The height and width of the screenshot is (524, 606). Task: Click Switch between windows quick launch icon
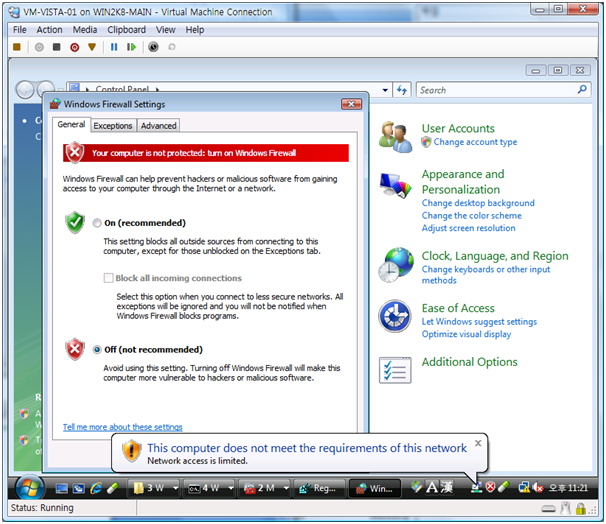coord(78,488)
